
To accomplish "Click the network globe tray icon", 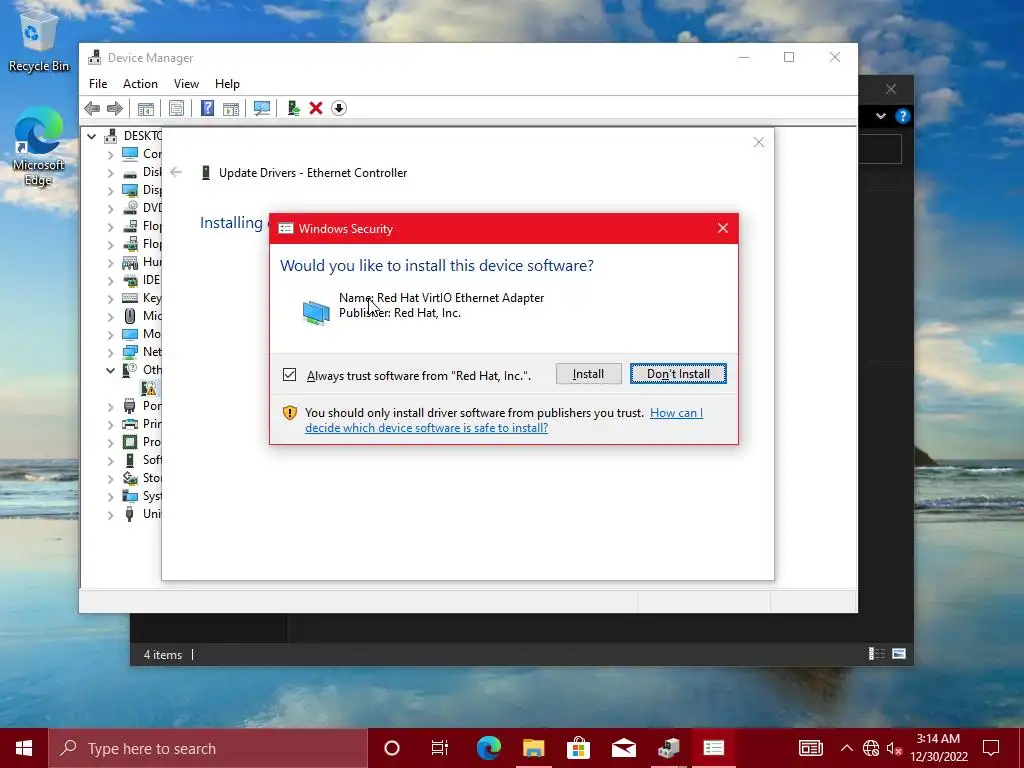I will coord(871,748).
